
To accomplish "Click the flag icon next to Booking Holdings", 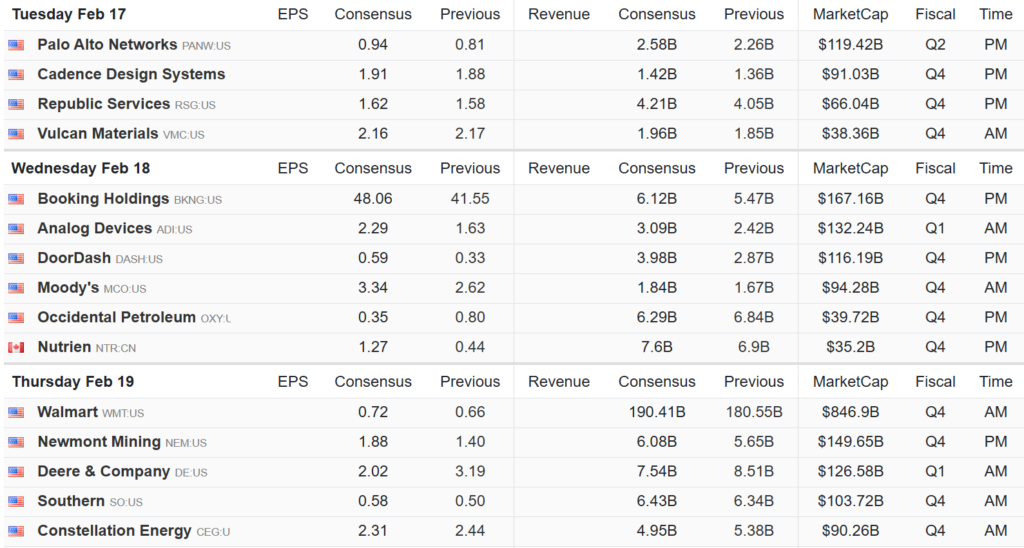I will 16,199.
